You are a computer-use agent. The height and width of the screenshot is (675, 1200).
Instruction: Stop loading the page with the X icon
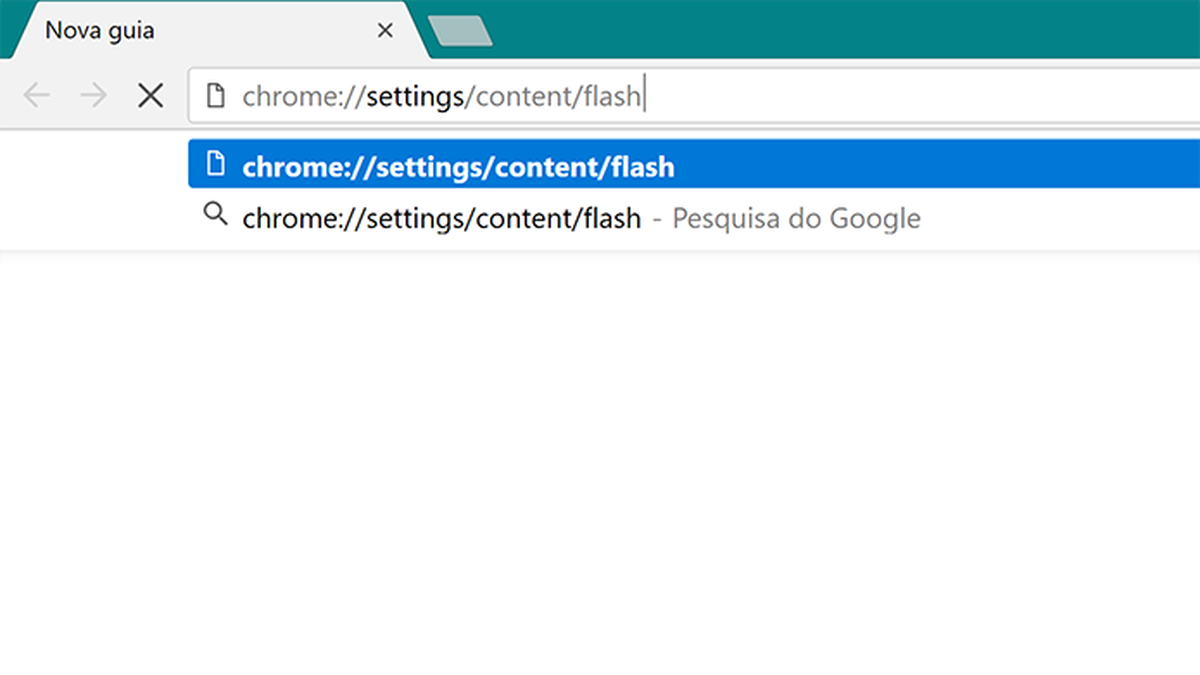coord(150,96)
